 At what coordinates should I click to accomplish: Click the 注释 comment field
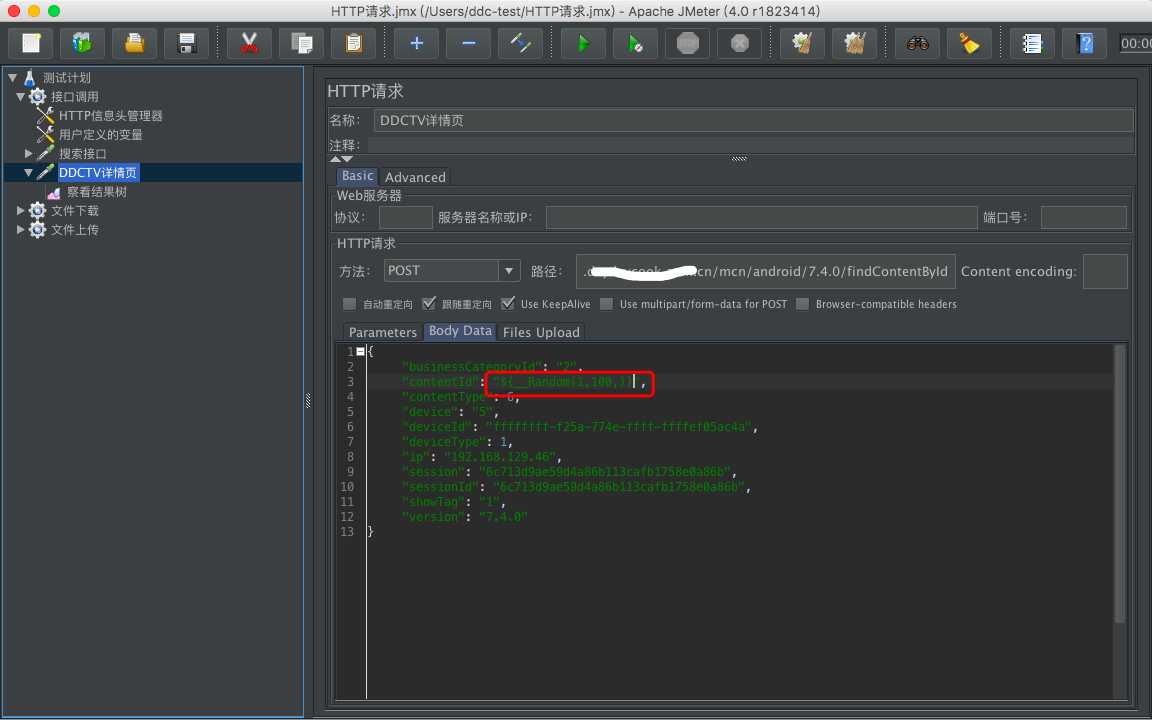(751, 145)
